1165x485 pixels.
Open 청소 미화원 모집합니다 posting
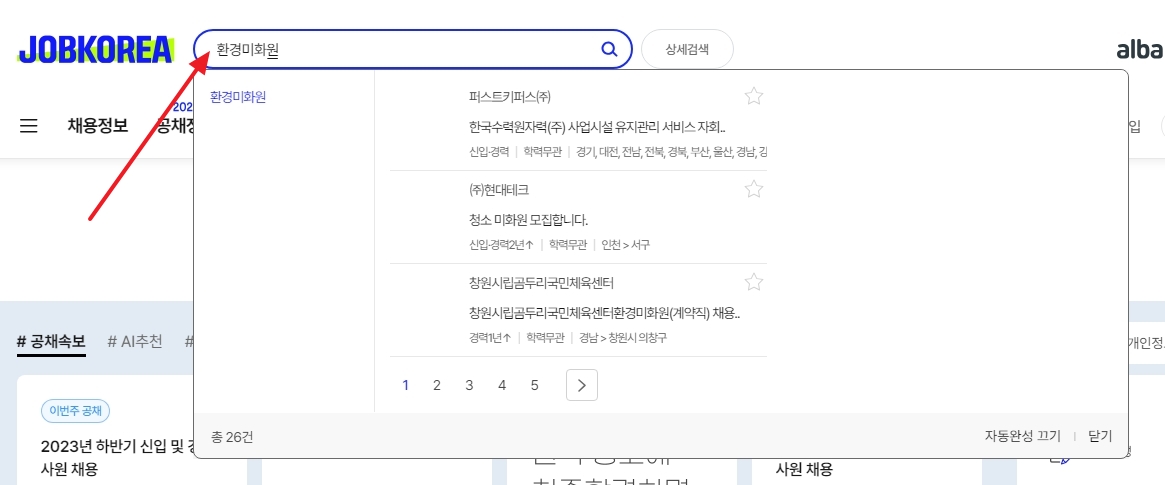[529, 220]
